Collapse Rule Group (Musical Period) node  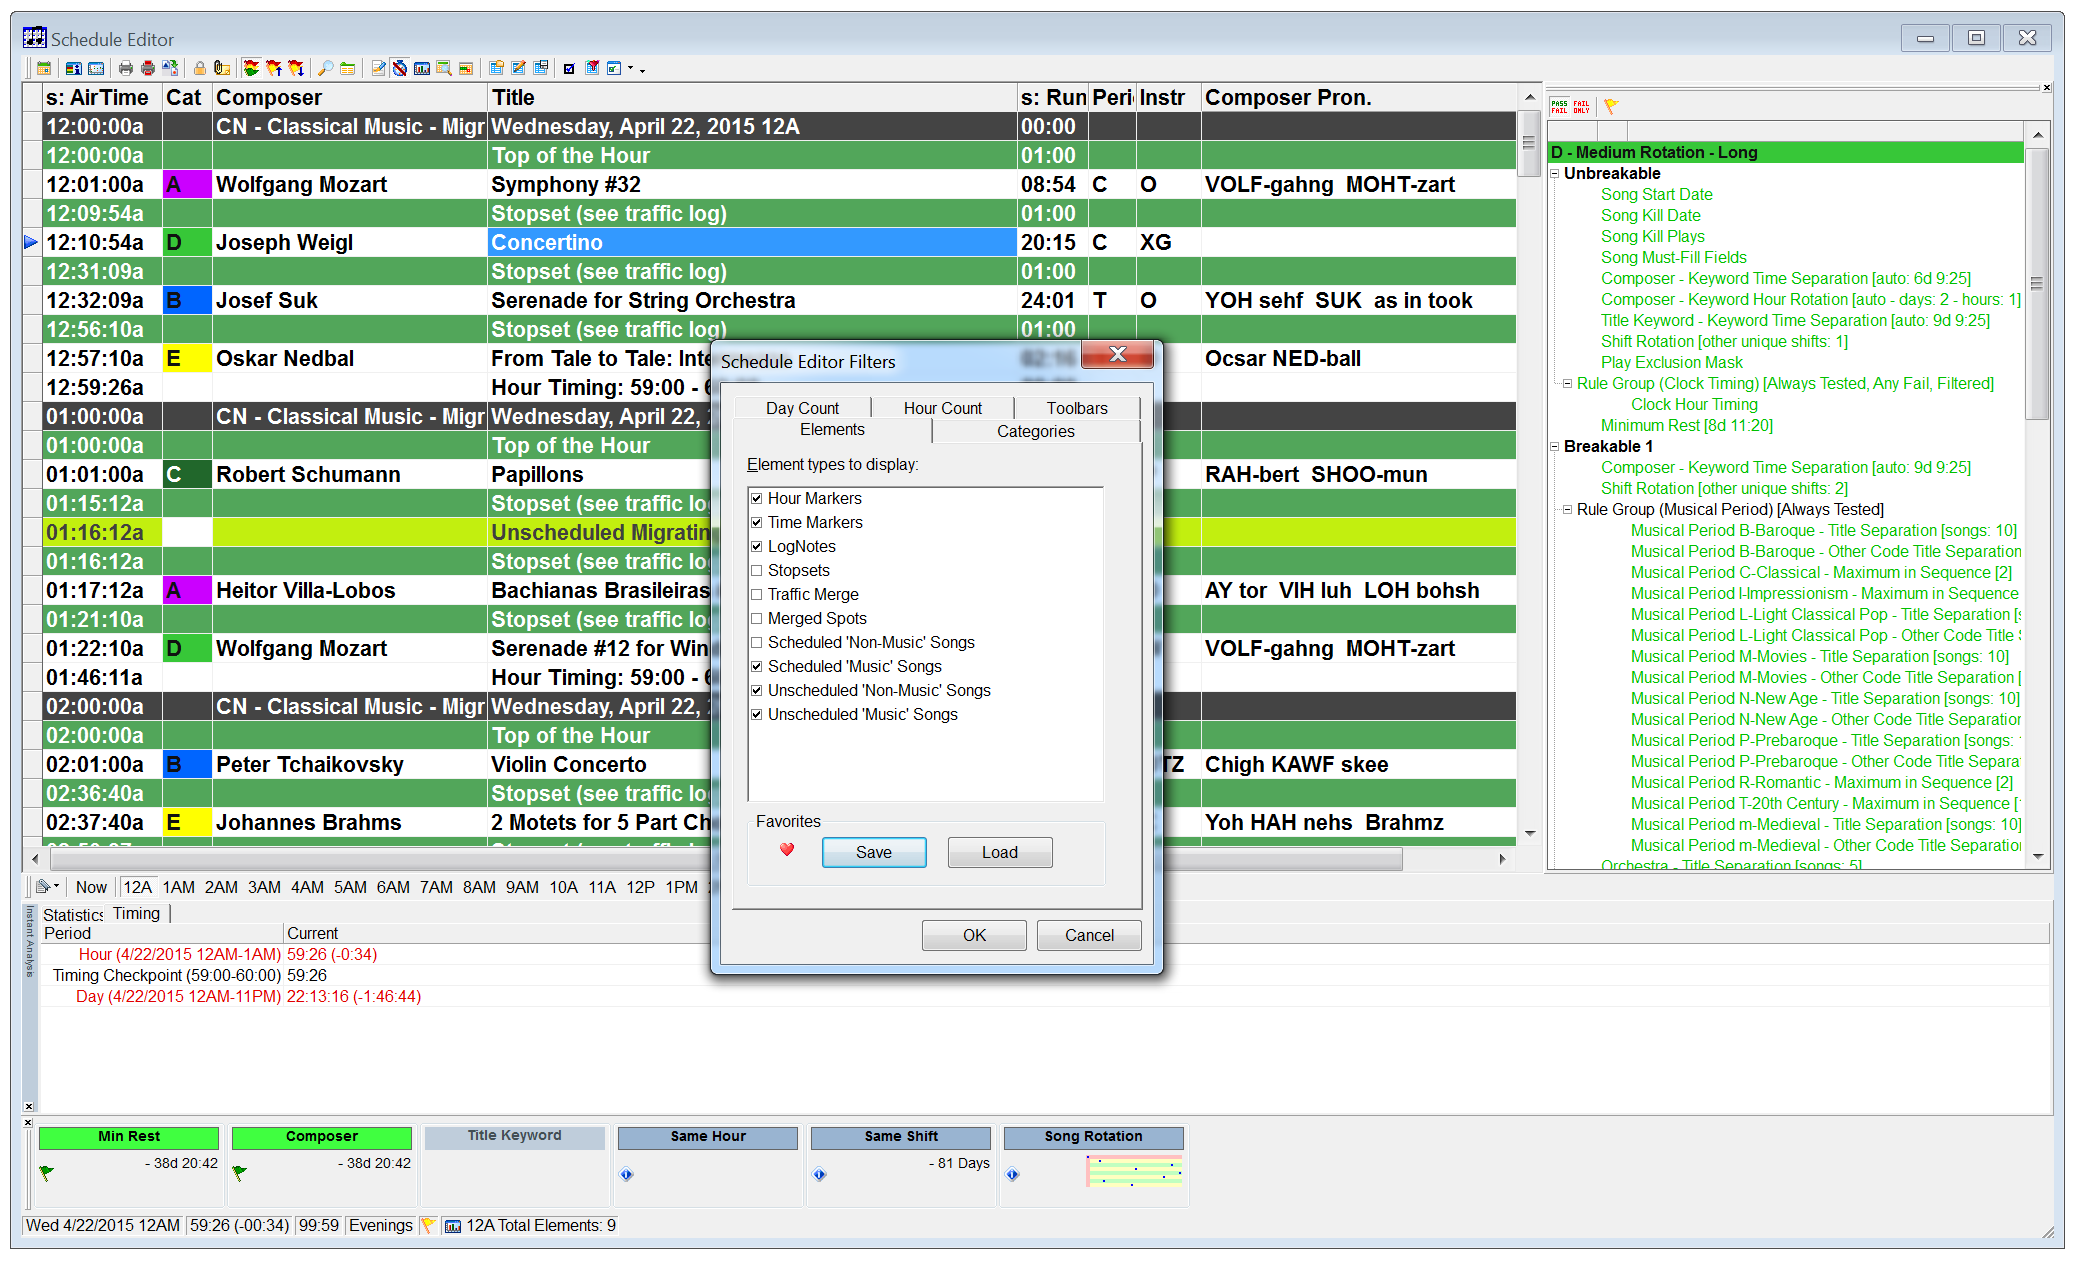coord(1567,510)
